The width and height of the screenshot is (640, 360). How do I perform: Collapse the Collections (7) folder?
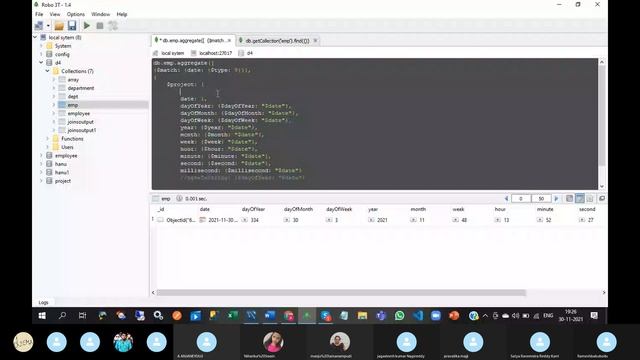tap(47, 71)
